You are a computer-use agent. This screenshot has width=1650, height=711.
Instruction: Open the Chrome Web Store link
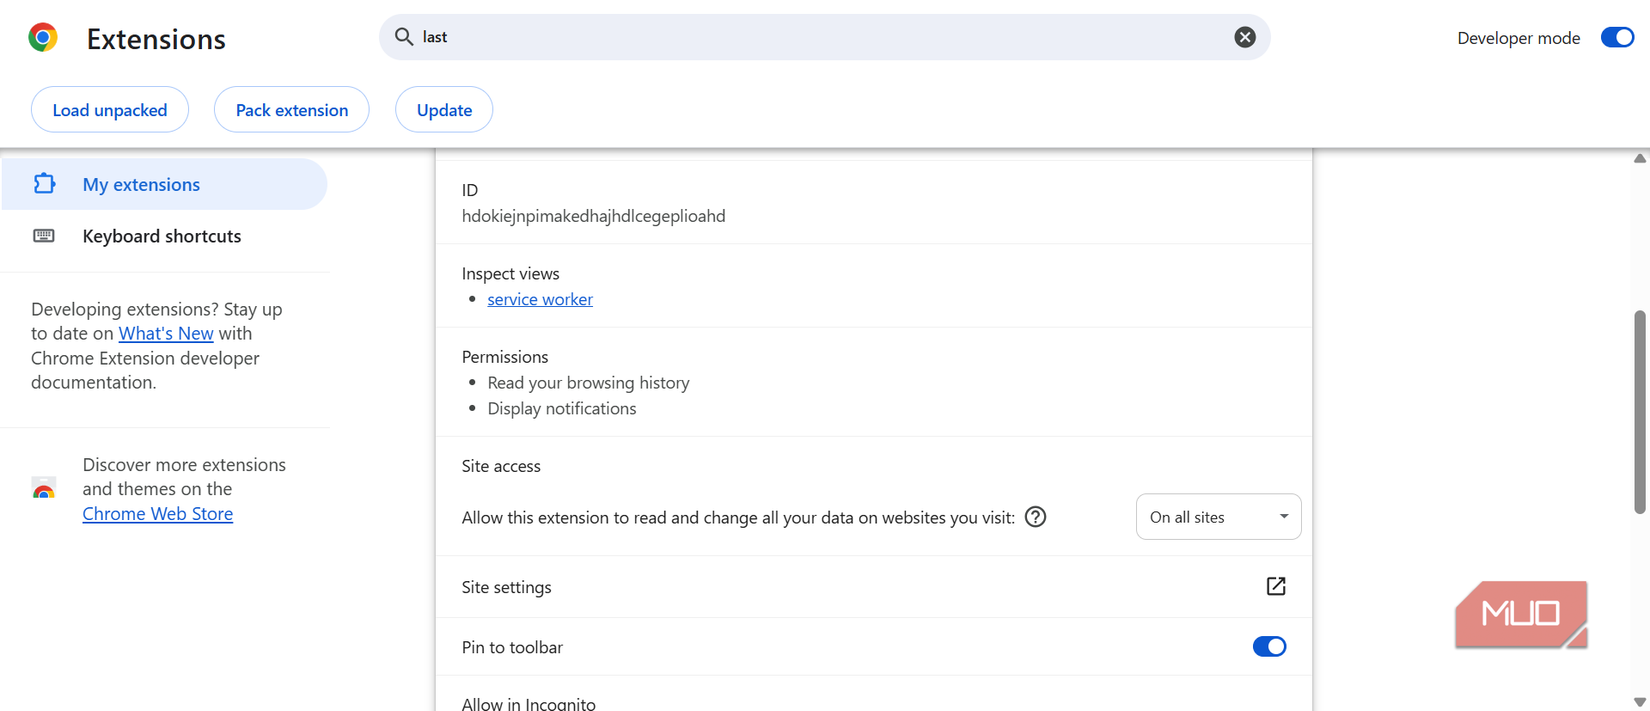pos(158,513)
